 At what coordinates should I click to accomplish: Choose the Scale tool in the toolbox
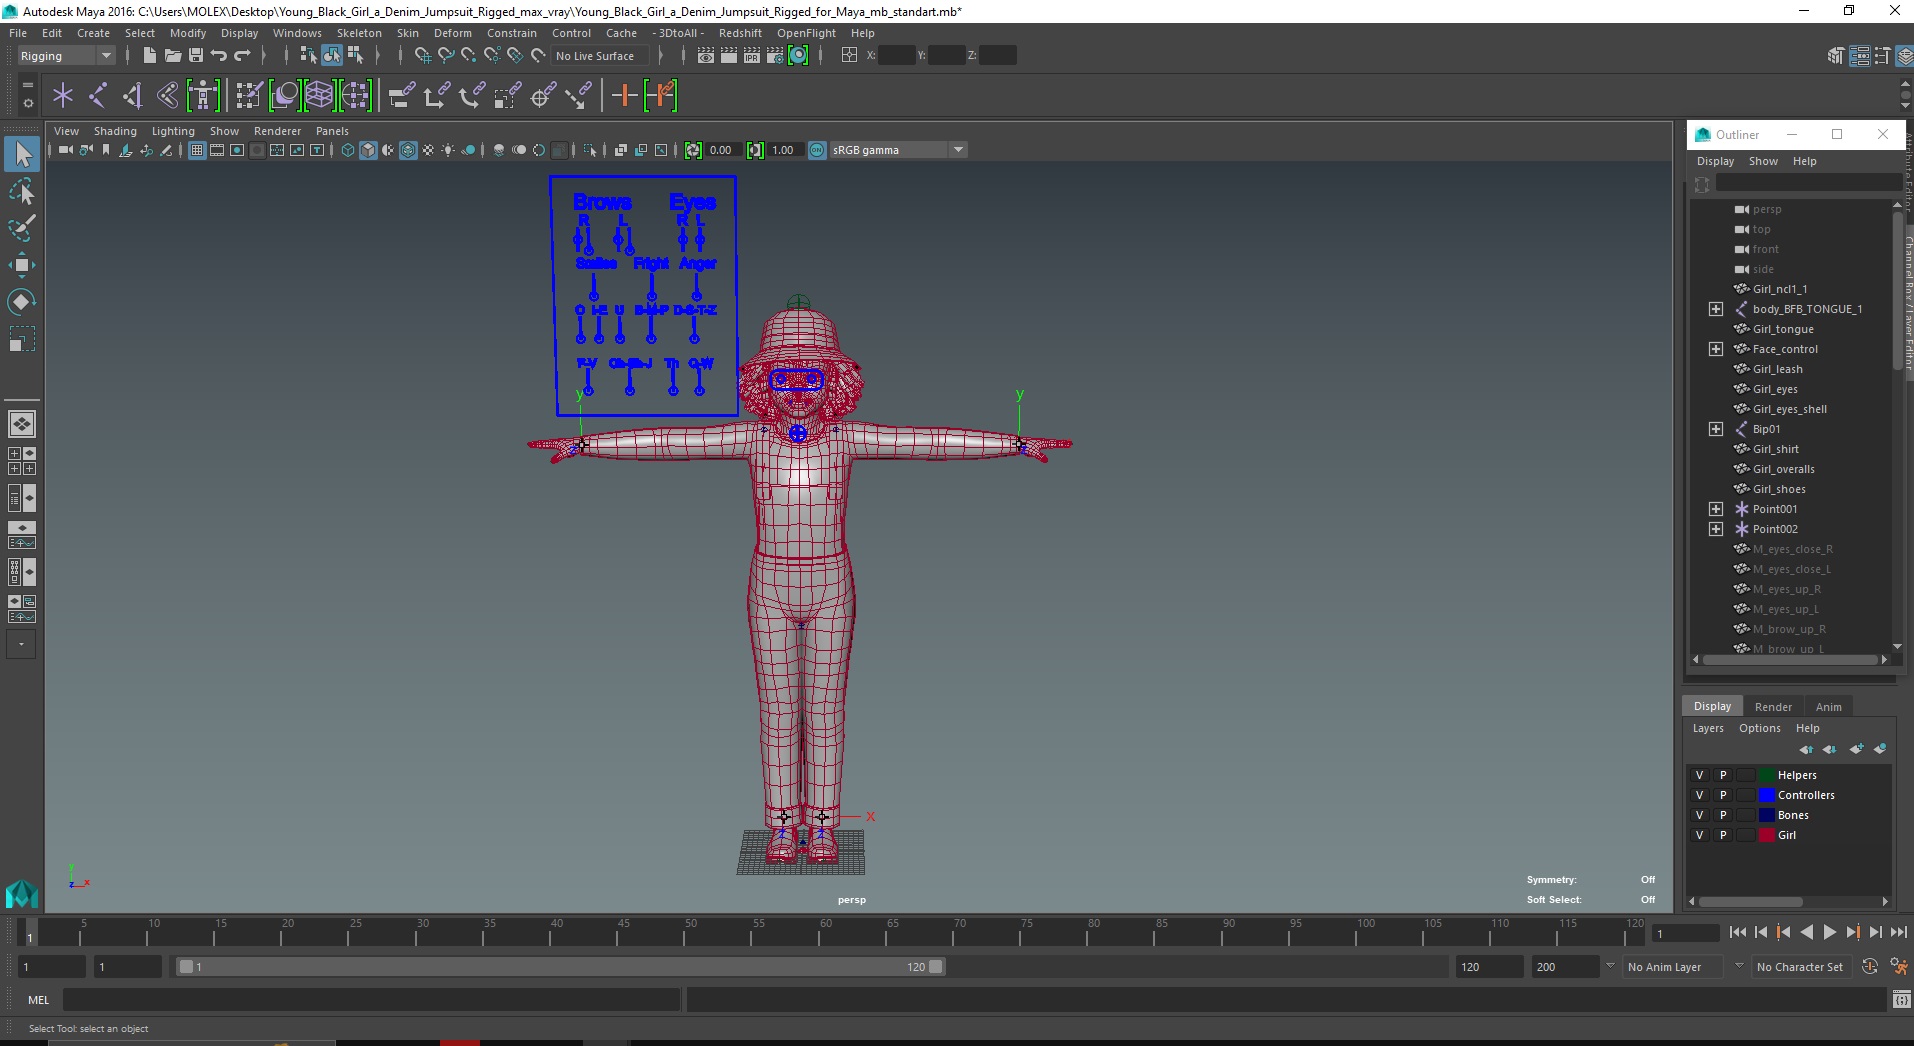pos(22,339)
